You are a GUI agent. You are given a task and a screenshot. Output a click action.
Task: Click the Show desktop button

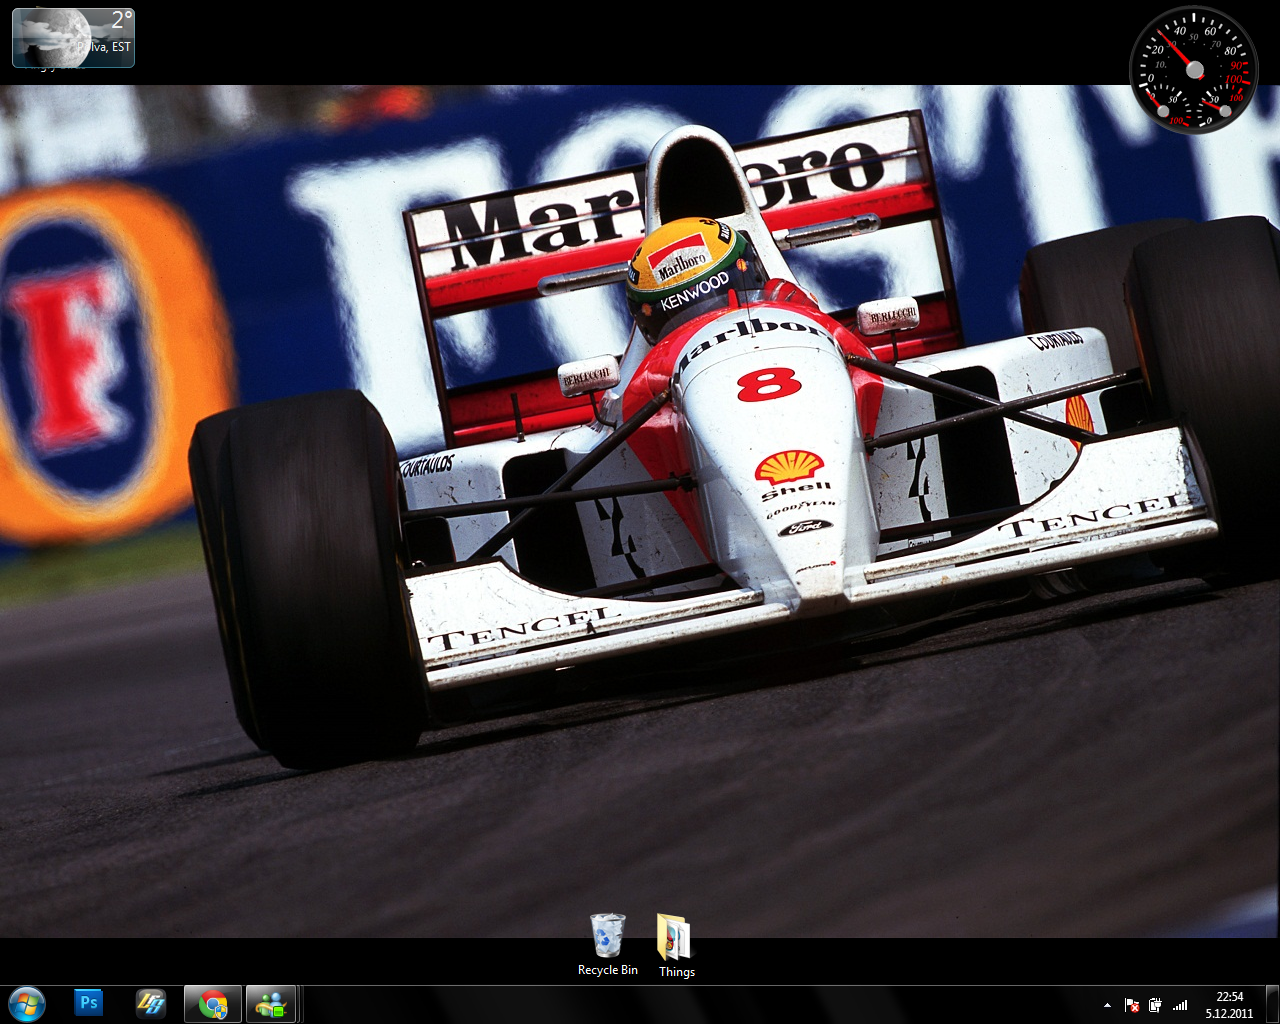point(1272,1004)
